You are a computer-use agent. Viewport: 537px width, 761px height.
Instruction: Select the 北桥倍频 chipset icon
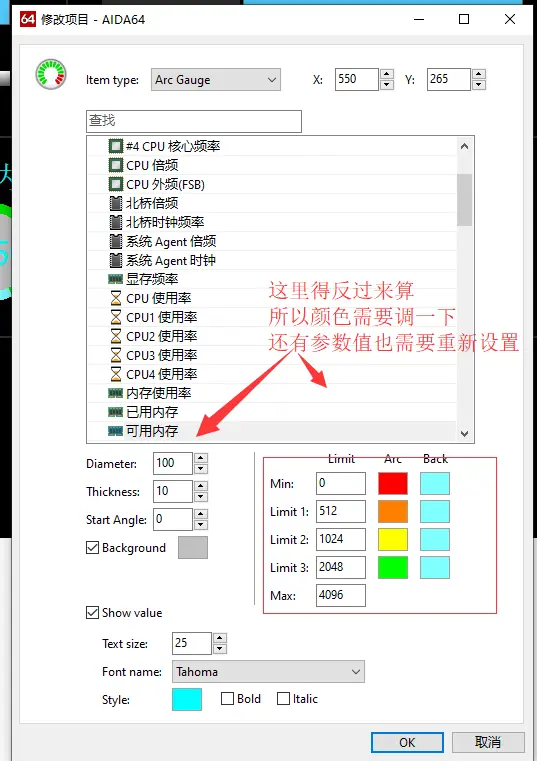(x=116, y=203)
